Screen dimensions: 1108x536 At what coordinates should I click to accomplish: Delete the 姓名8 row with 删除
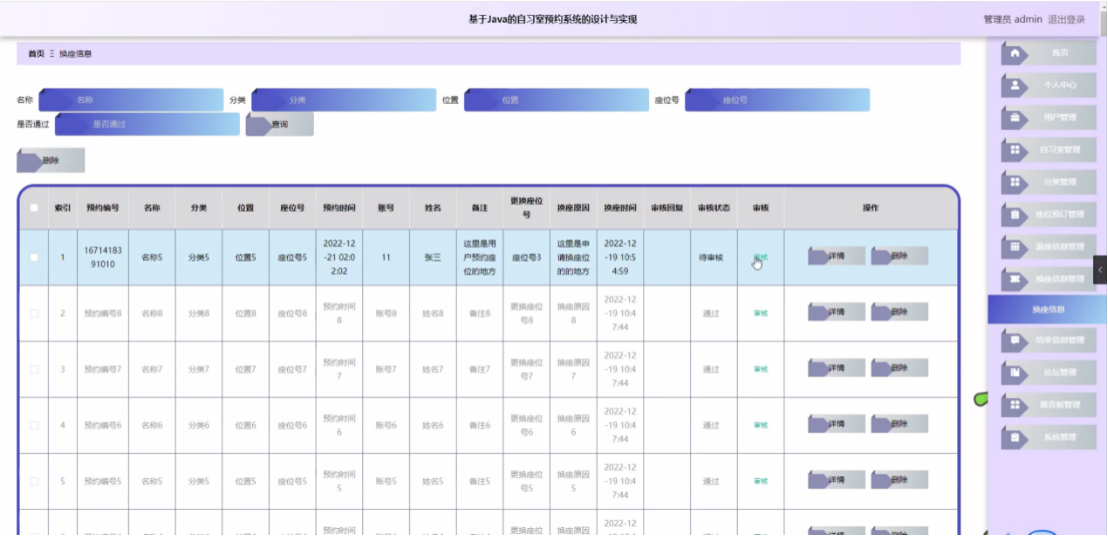pos(900,311)
